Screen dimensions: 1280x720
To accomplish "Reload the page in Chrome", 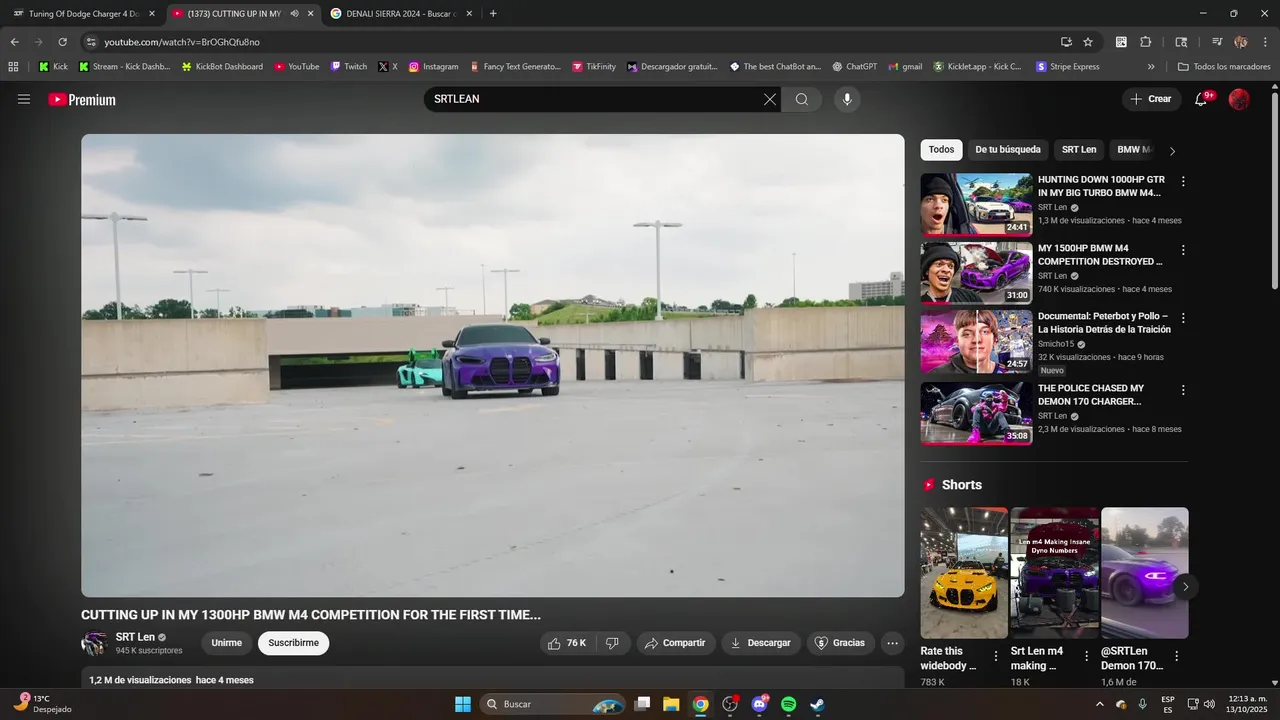I will [x=62, y=42].
